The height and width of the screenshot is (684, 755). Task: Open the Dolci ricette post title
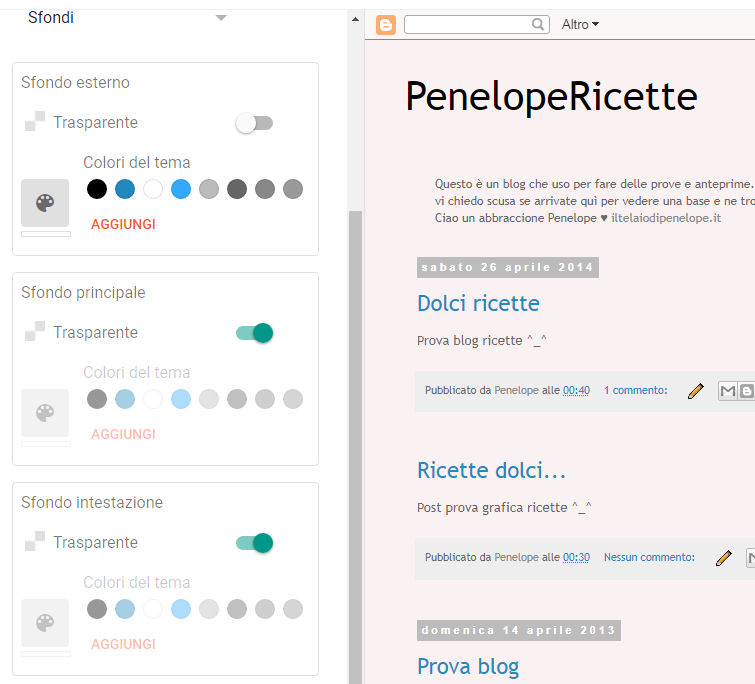click(x=478, y=303)
